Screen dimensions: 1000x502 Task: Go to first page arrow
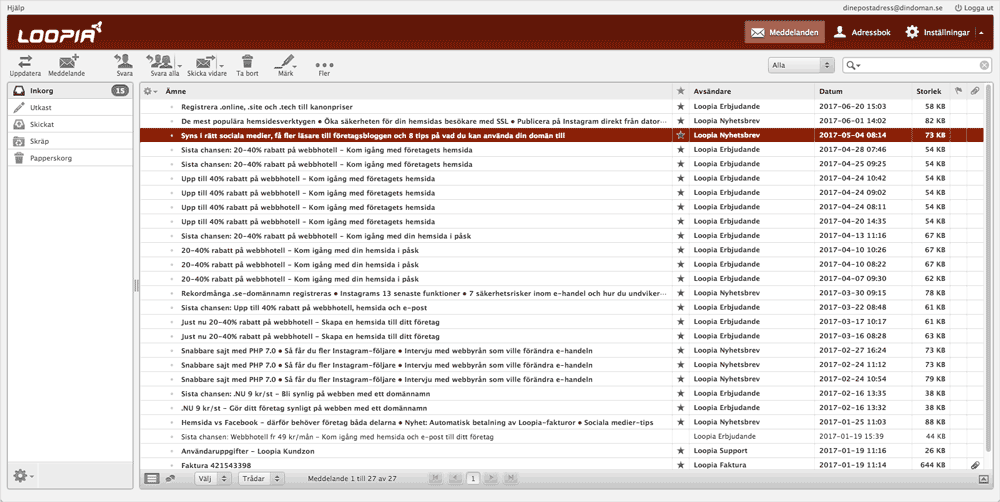(x=435, y=478)
